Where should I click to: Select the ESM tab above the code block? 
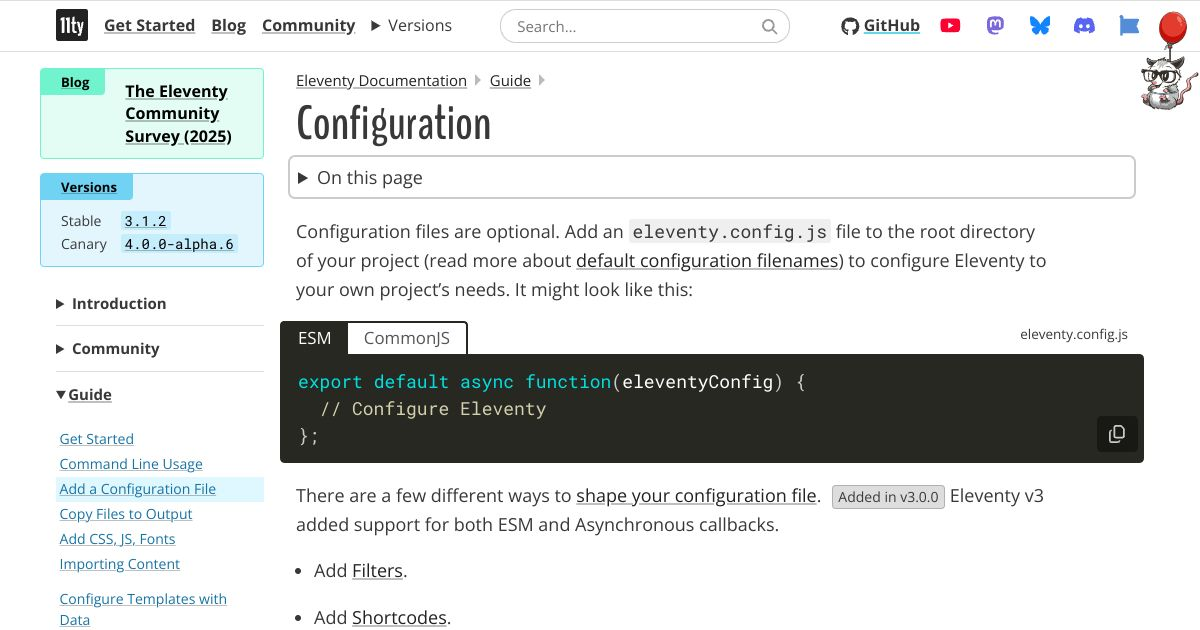pos(314,338)
